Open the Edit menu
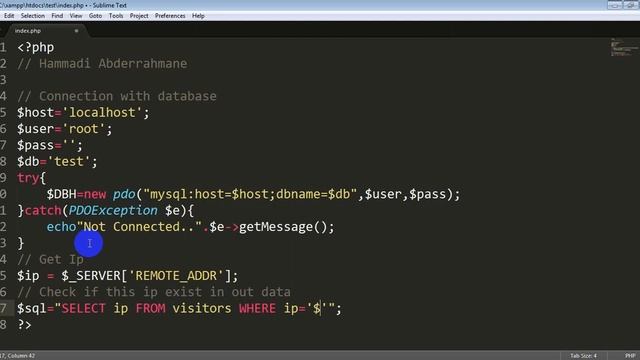Image resolution: width=640 pixels, height=360 pixels. [x=9, y=16]
